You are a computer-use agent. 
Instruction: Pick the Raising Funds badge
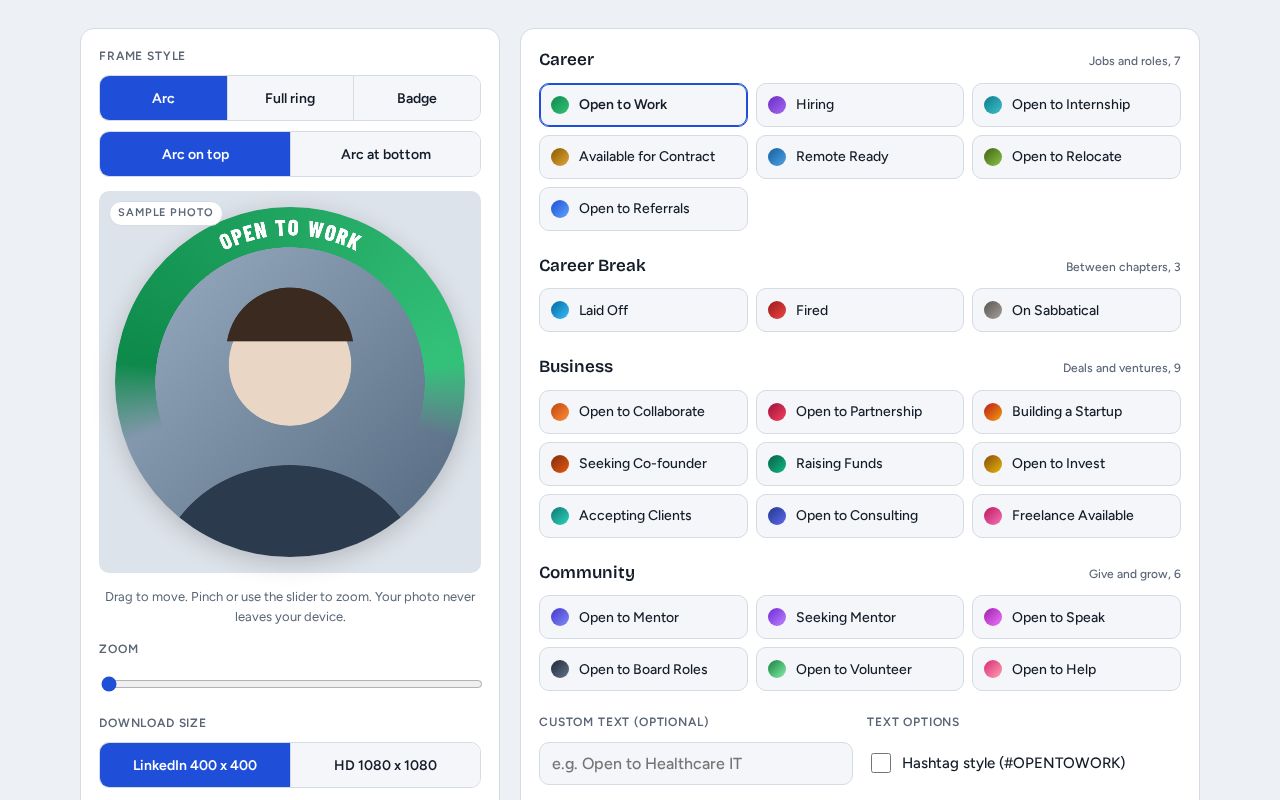[x=860, y=464]
